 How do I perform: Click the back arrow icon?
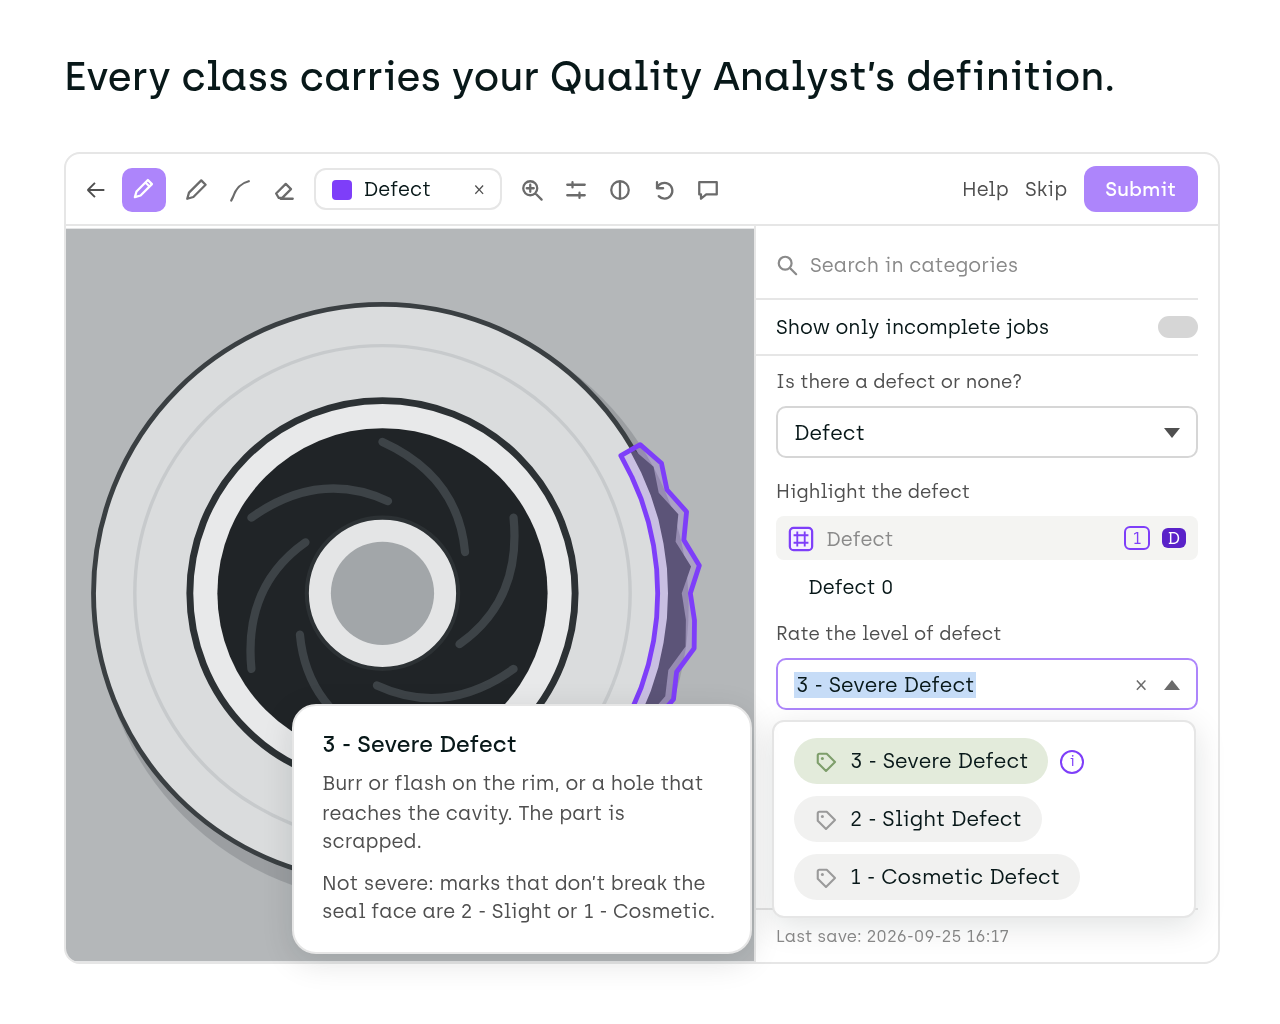point(96,190)
